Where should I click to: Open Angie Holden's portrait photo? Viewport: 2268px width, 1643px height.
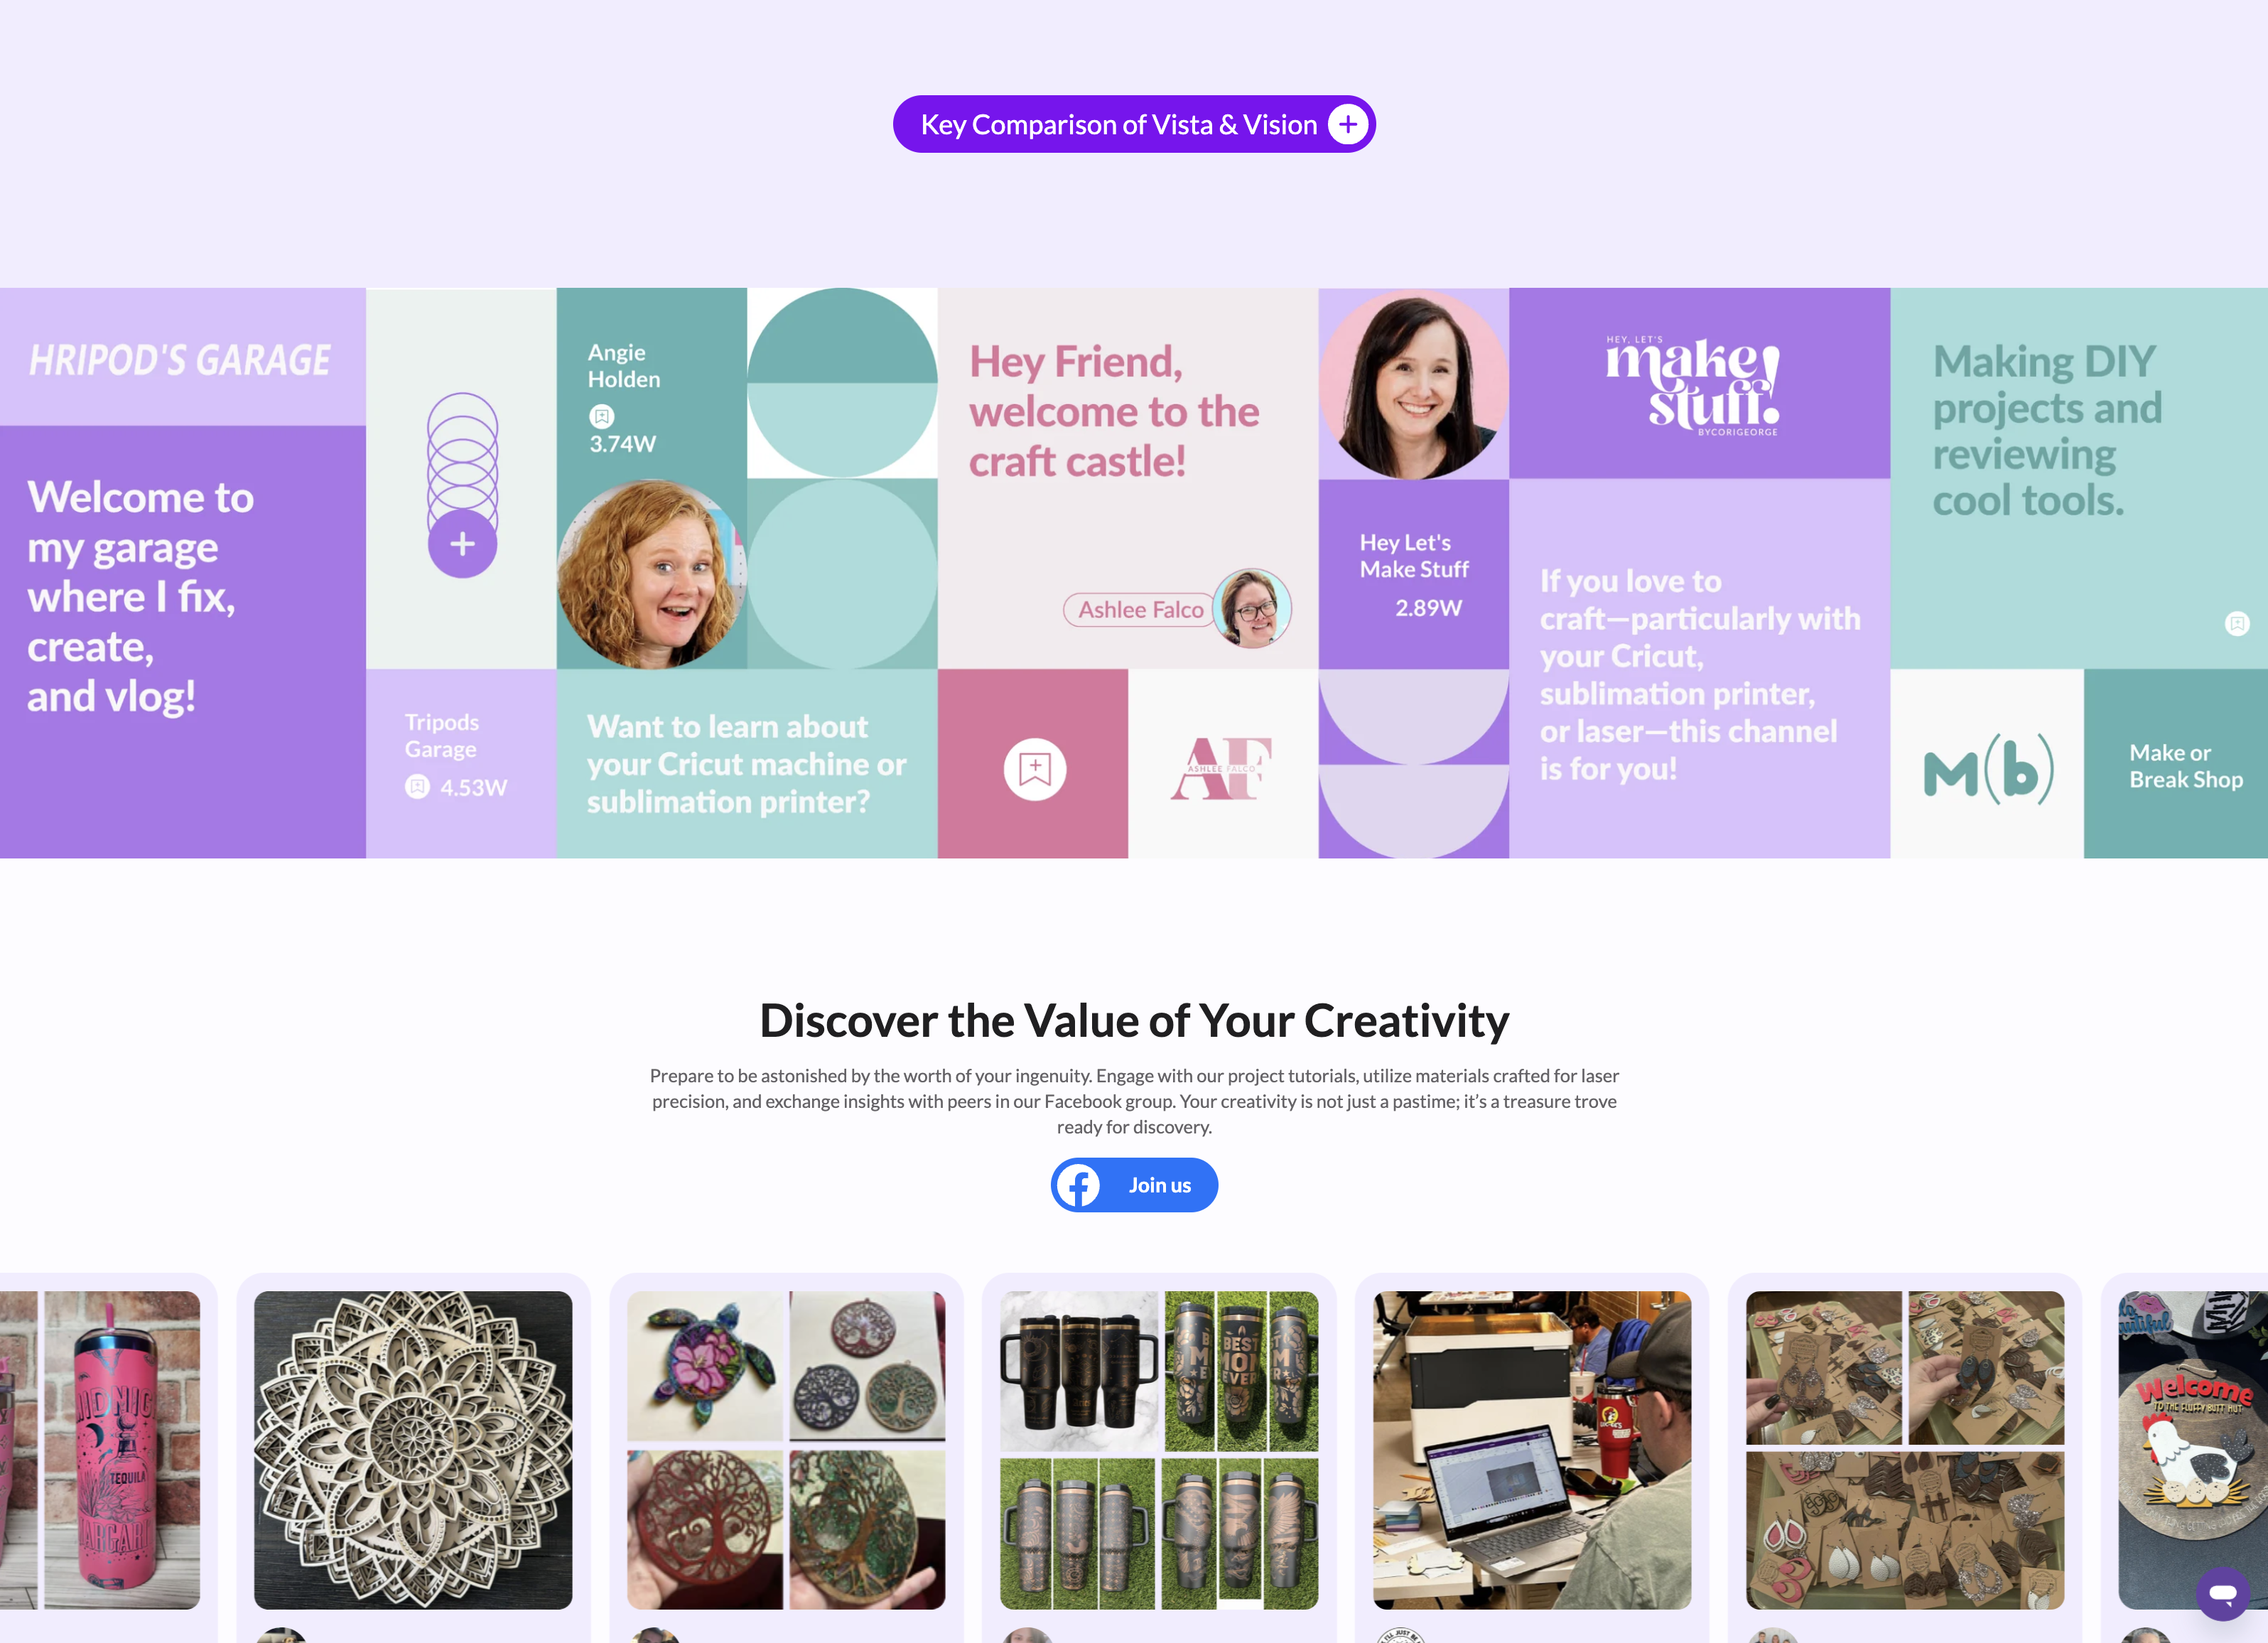(651, 574)
